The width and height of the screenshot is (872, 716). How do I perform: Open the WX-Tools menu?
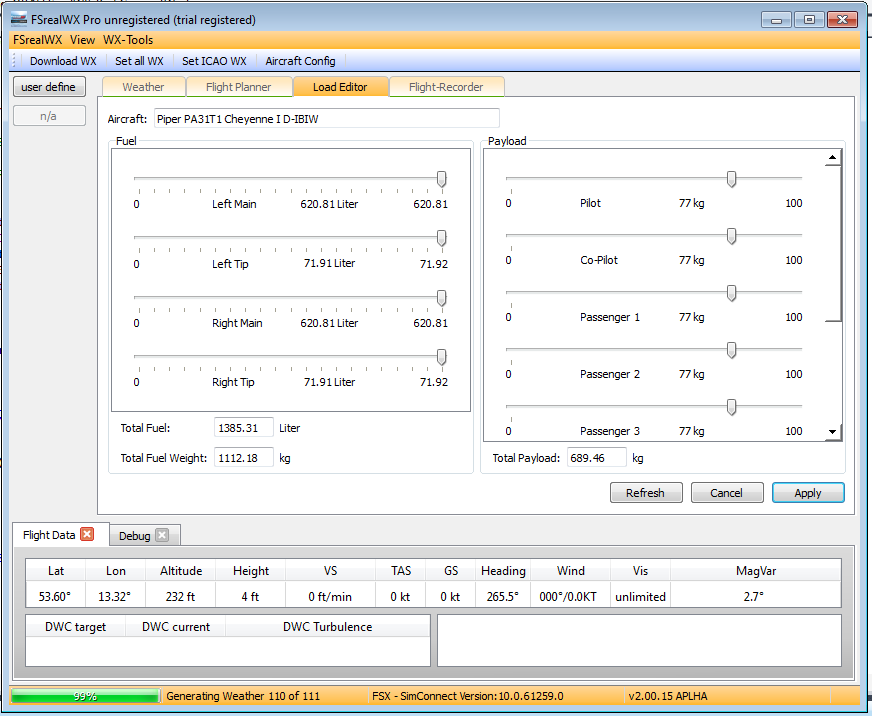click(x=128, y=40)
